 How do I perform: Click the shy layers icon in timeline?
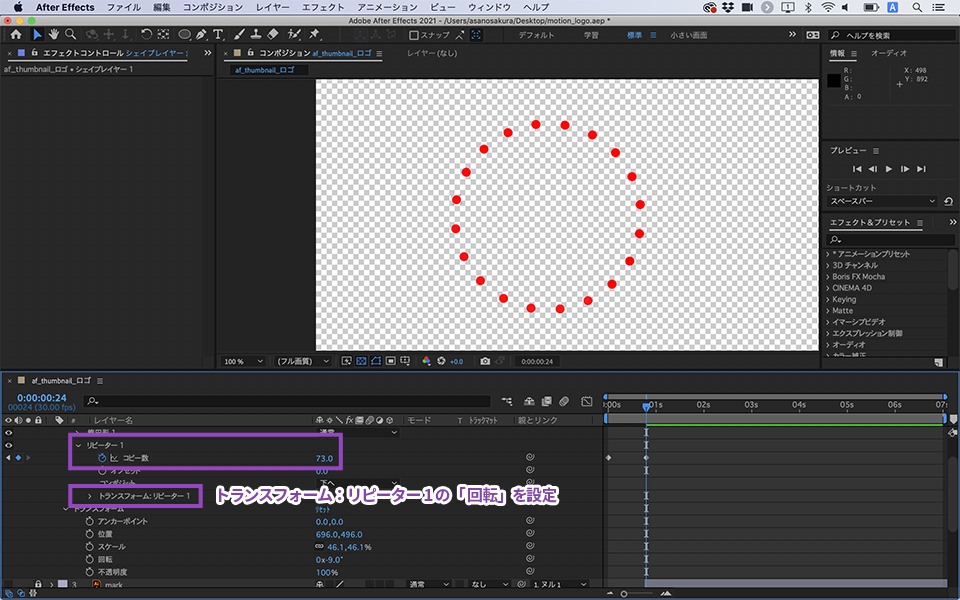[529, 402]
